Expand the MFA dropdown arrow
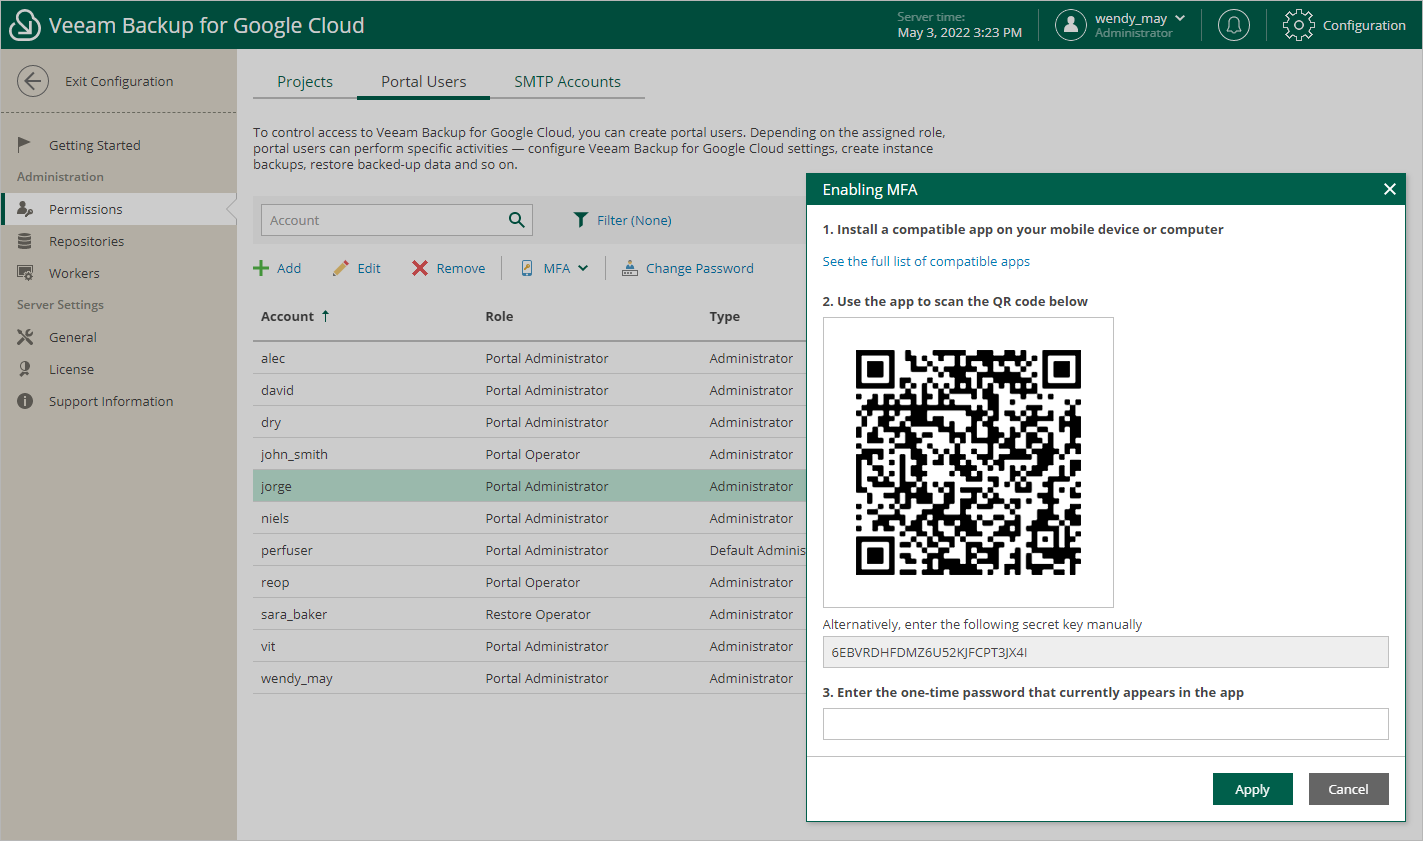 pyautogui.click(x=583, y=268)
